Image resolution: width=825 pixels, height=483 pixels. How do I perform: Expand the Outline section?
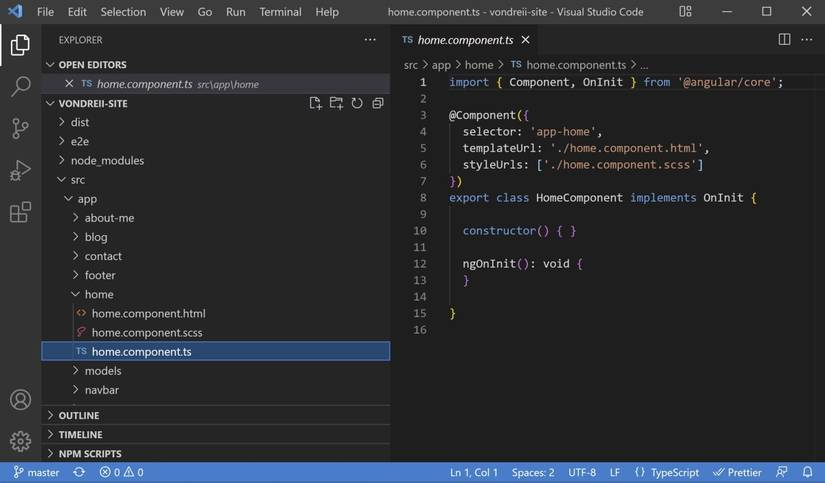[x=216, y=415]
